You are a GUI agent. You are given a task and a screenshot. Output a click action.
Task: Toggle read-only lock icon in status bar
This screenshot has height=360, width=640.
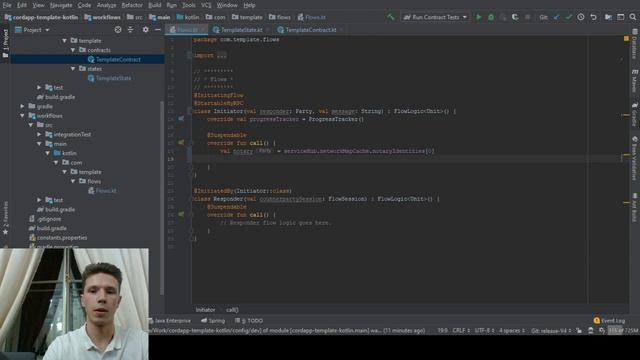(x=579, y=331)
